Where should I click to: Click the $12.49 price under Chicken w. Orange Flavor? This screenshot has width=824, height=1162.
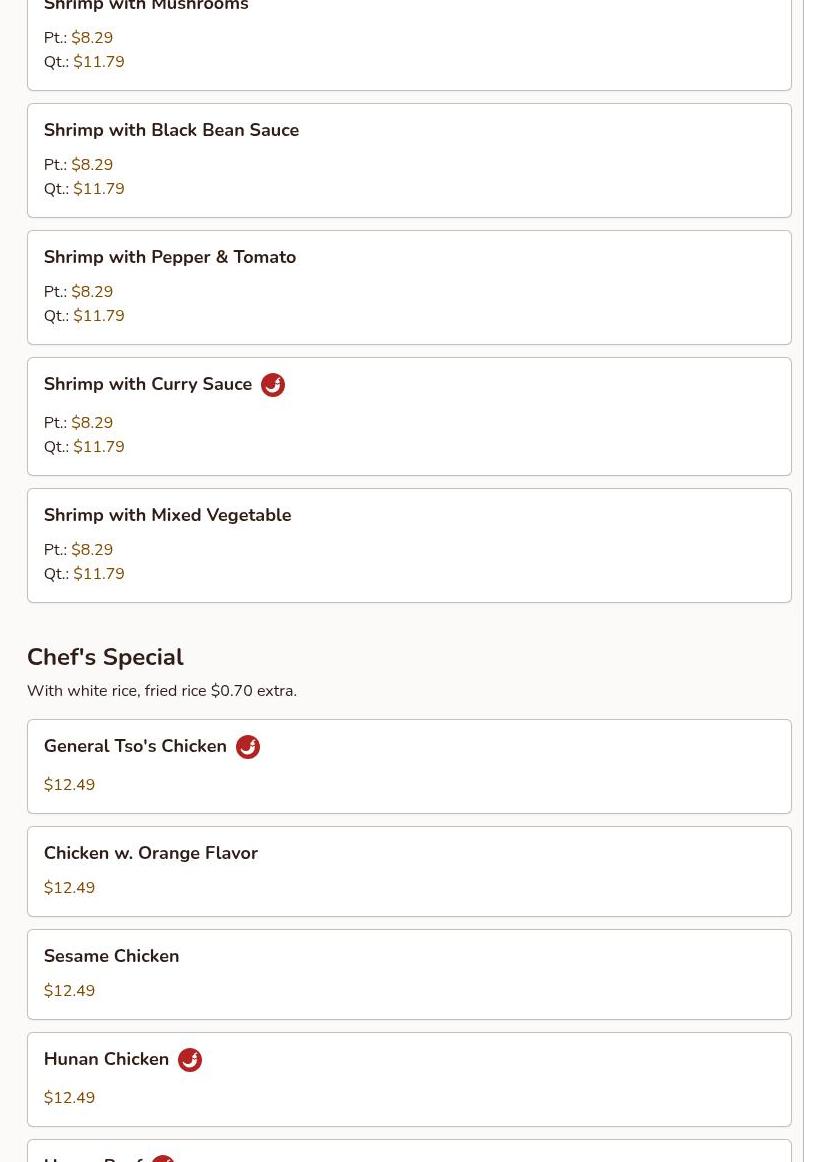pos(69,888)
